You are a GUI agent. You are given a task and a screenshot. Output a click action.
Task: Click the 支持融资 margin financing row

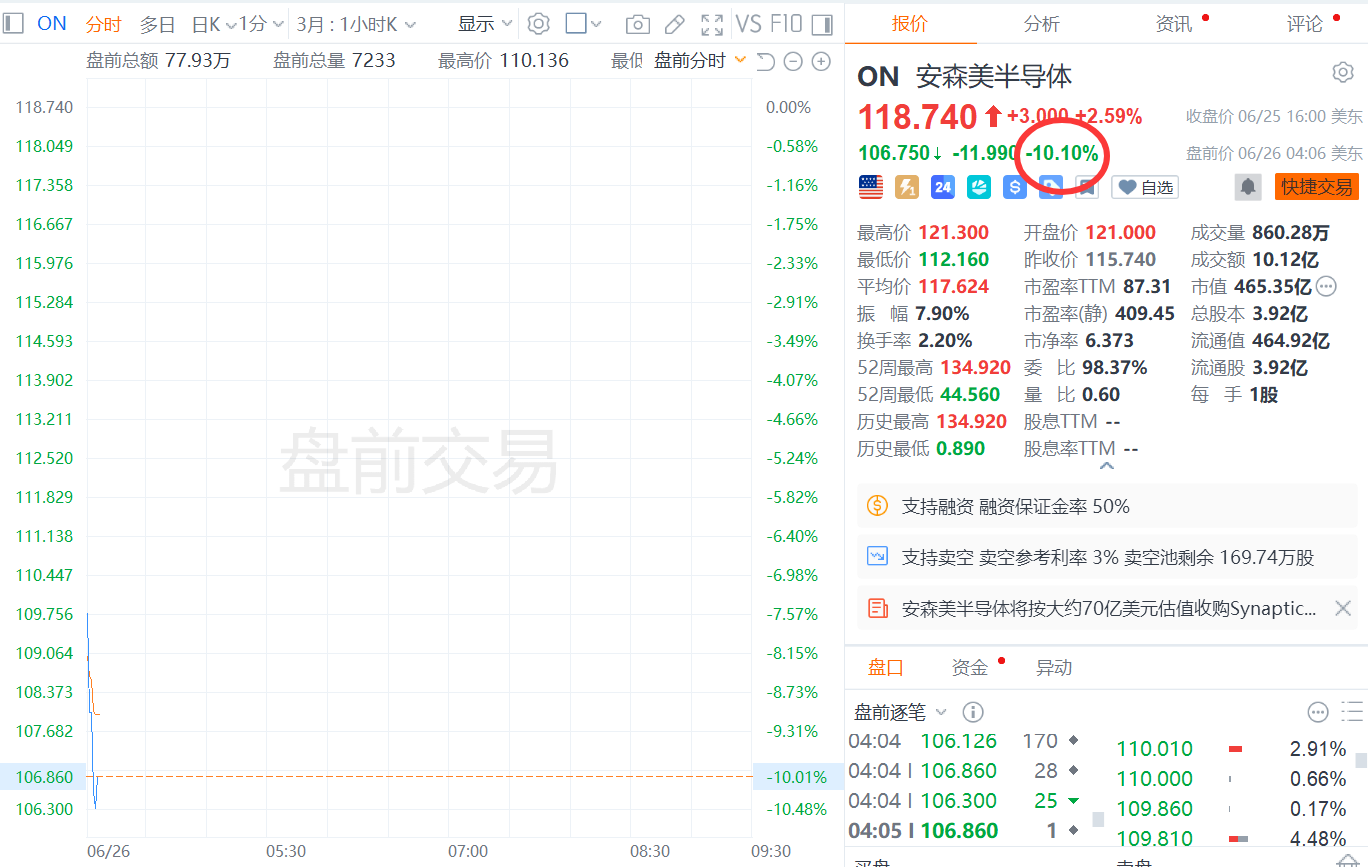tap(1107, 506)
